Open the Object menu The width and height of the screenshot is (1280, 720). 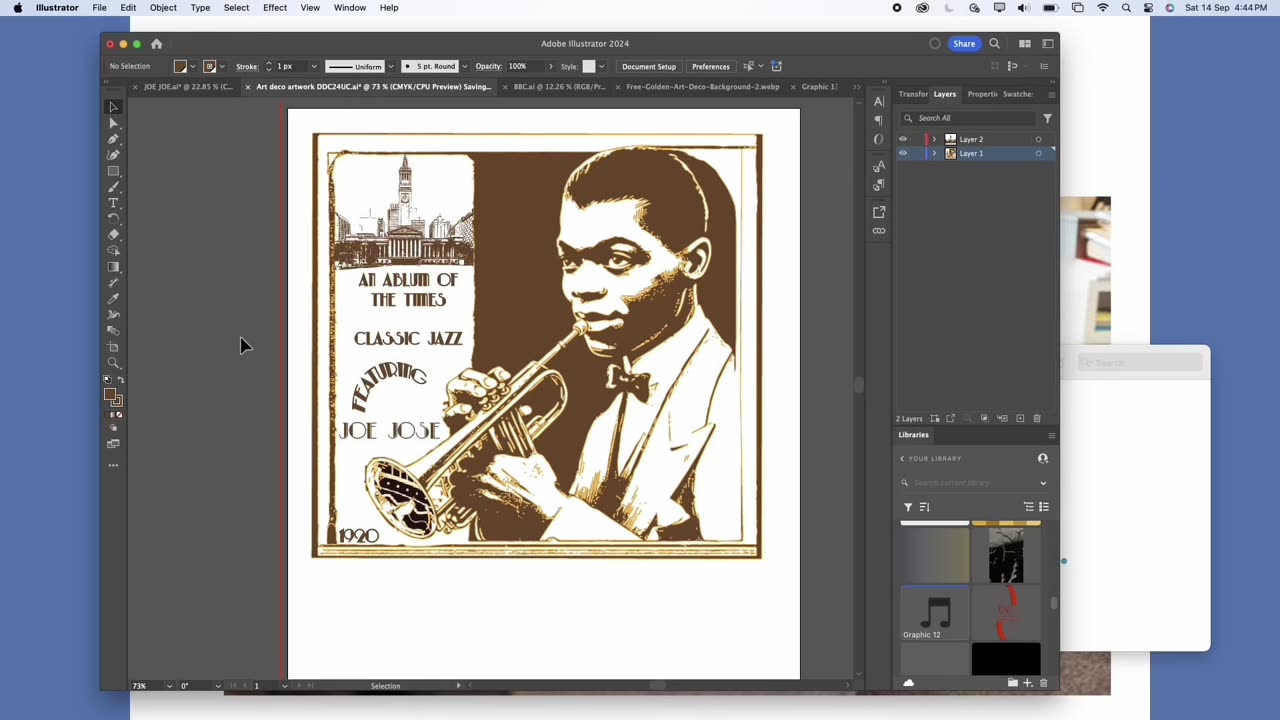[x=163, y=8]
